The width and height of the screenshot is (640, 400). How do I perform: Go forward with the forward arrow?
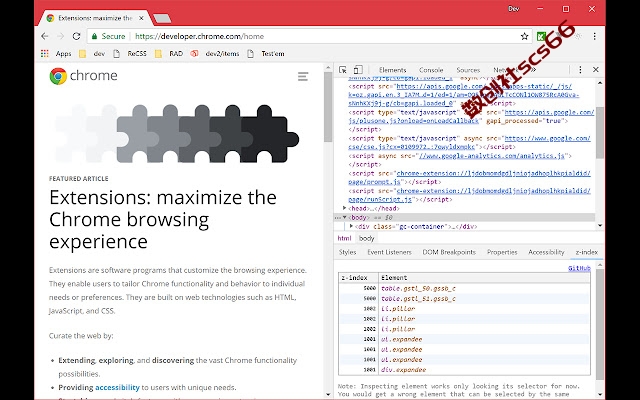coord(60,36)
